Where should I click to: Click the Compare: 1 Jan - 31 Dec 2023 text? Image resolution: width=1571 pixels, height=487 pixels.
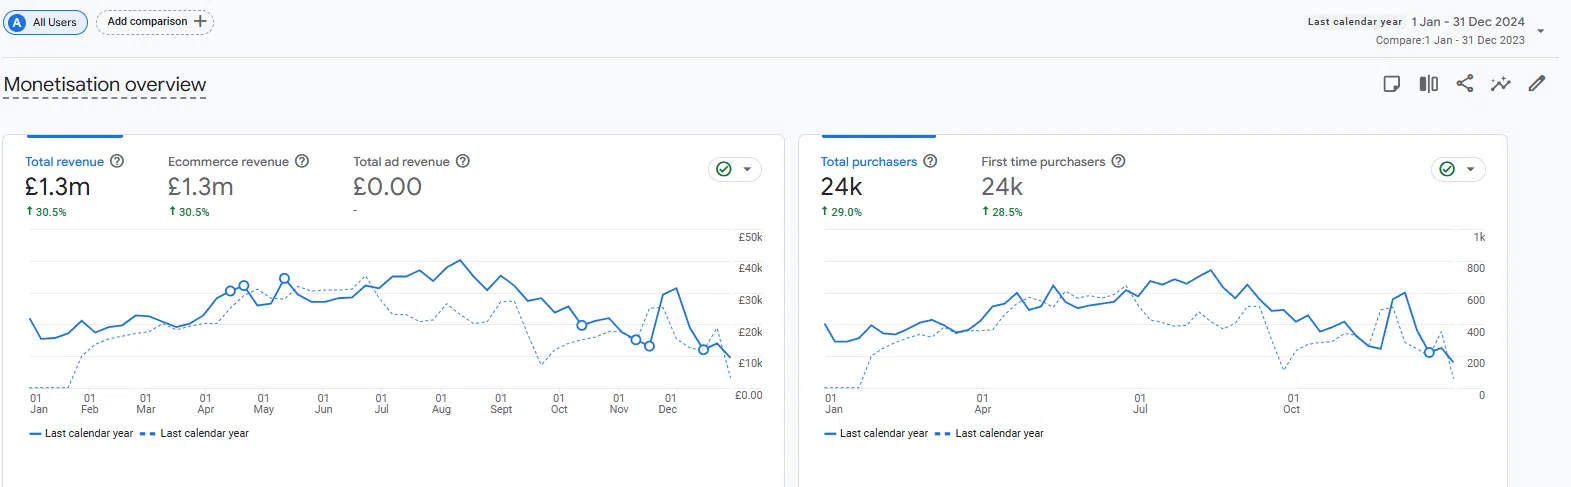(1450, 40)
